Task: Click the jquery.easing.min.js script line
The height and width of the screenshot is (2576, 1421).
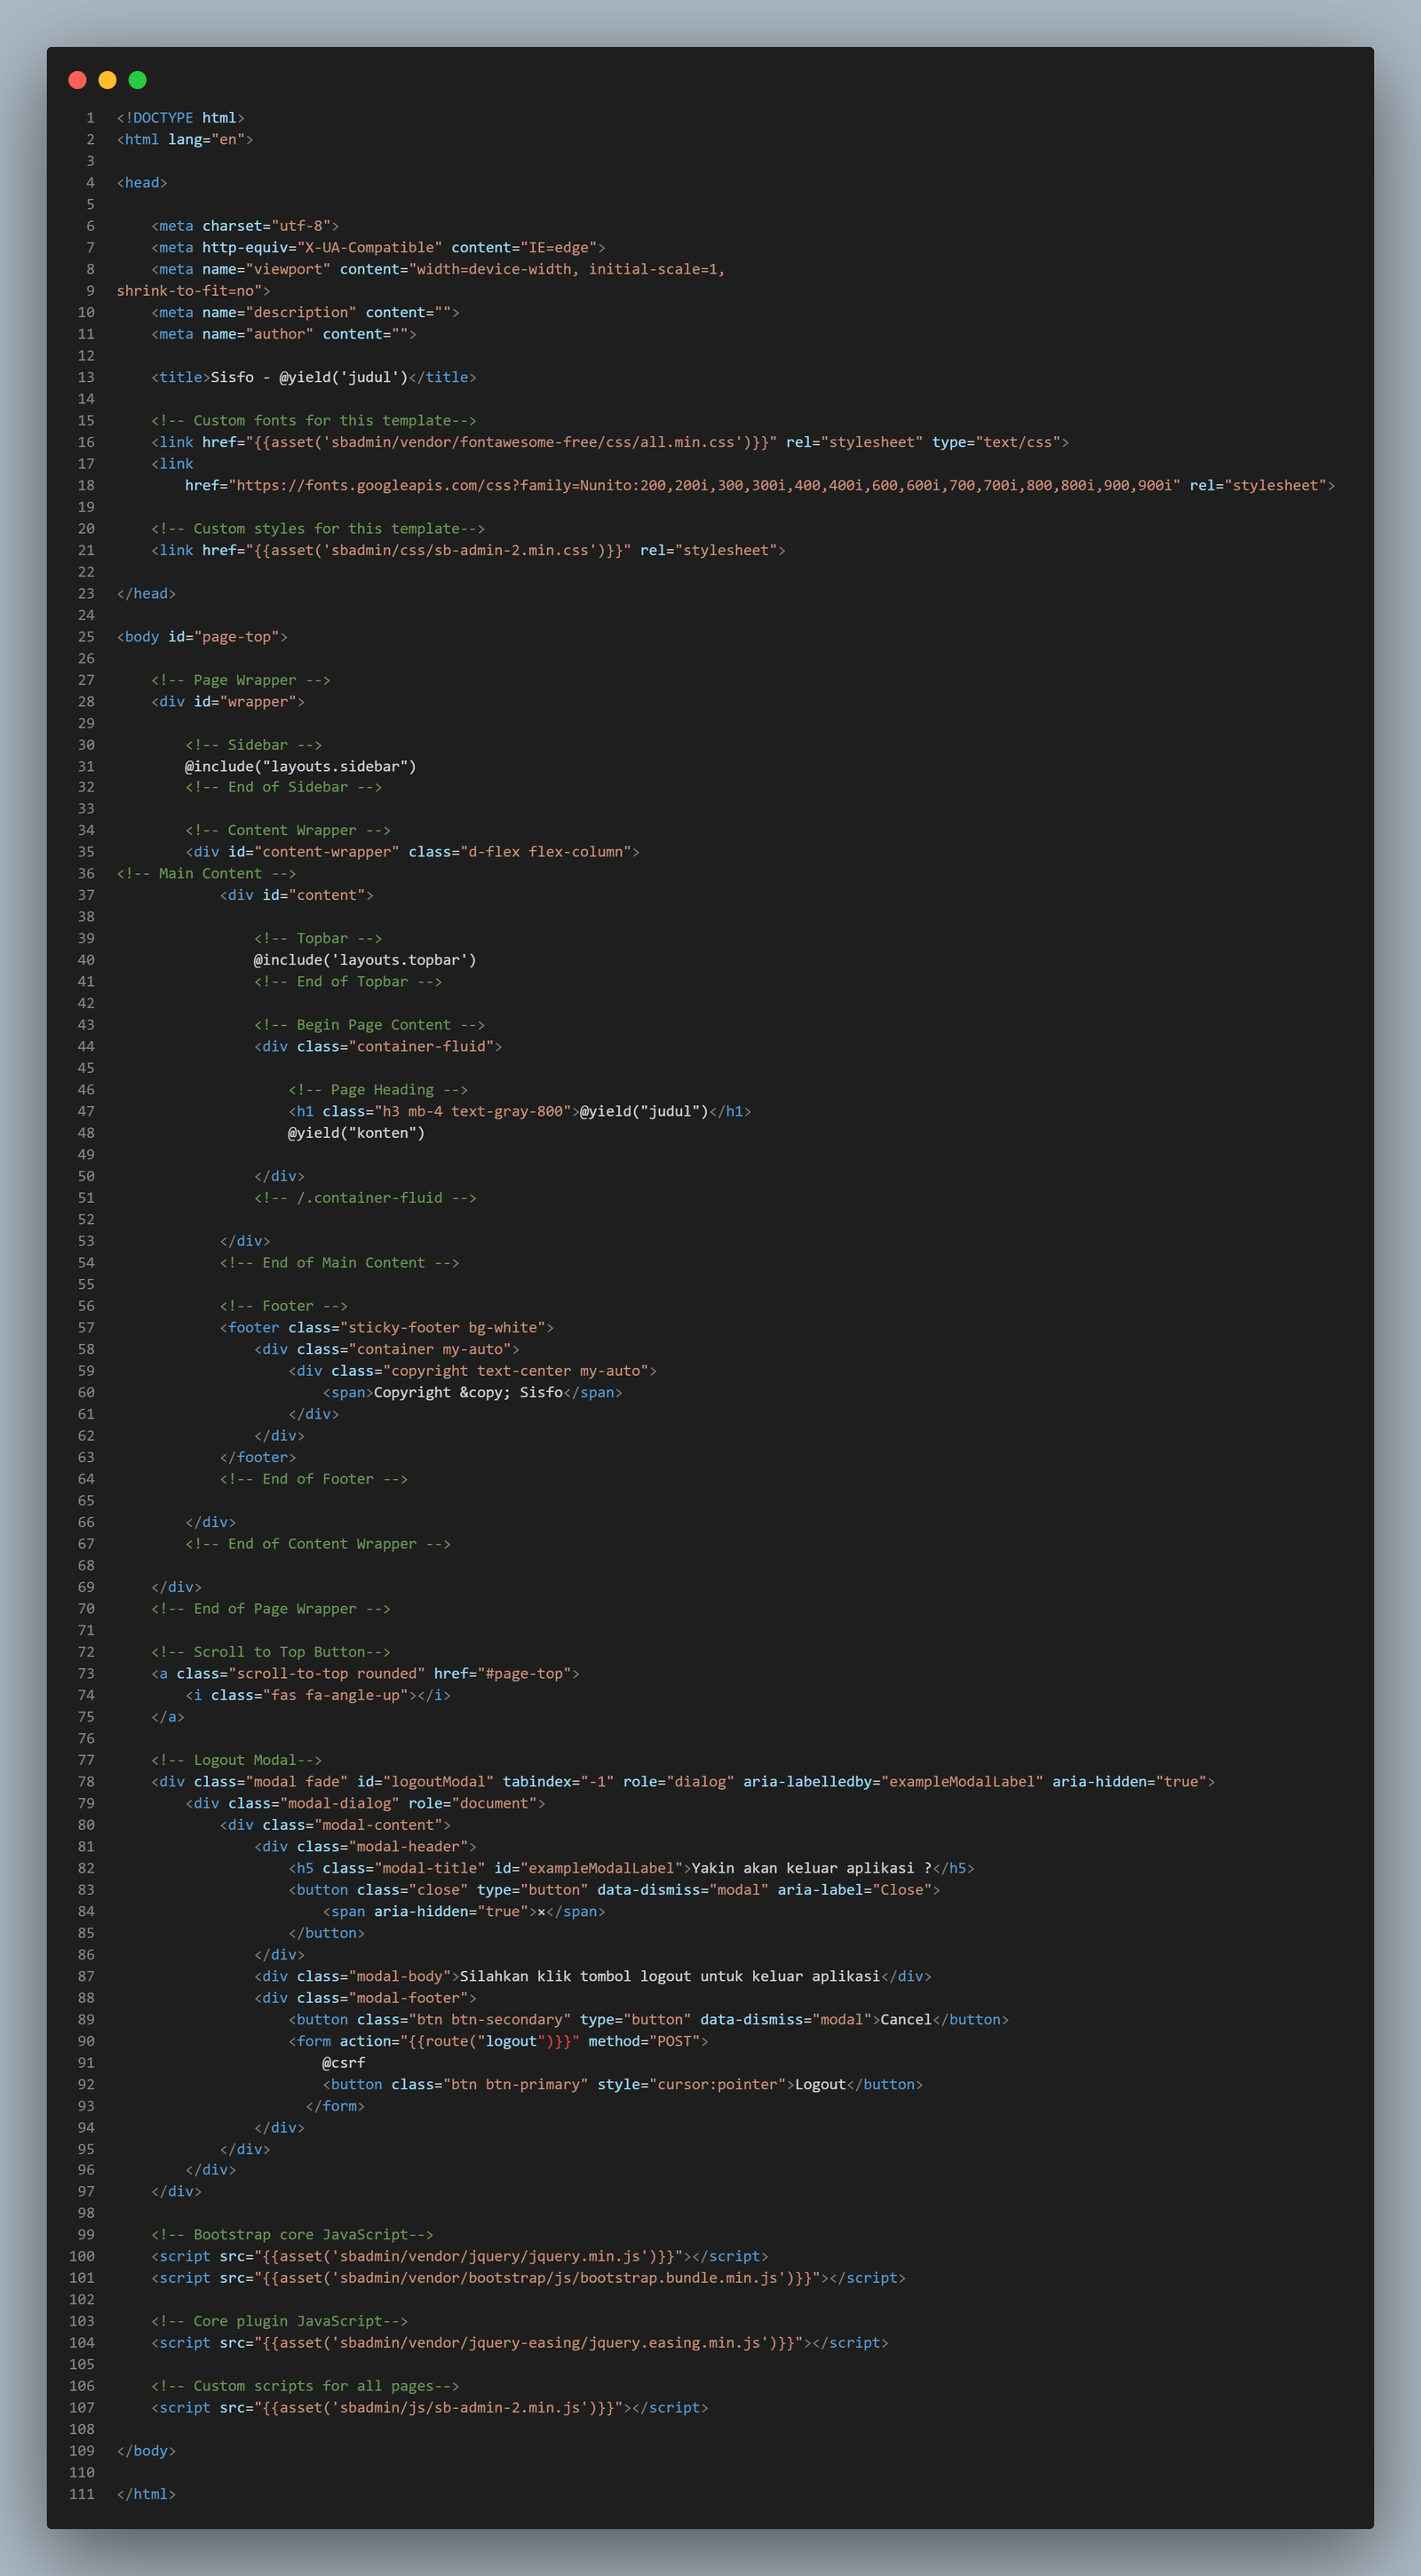Action: pos(520,2343)
